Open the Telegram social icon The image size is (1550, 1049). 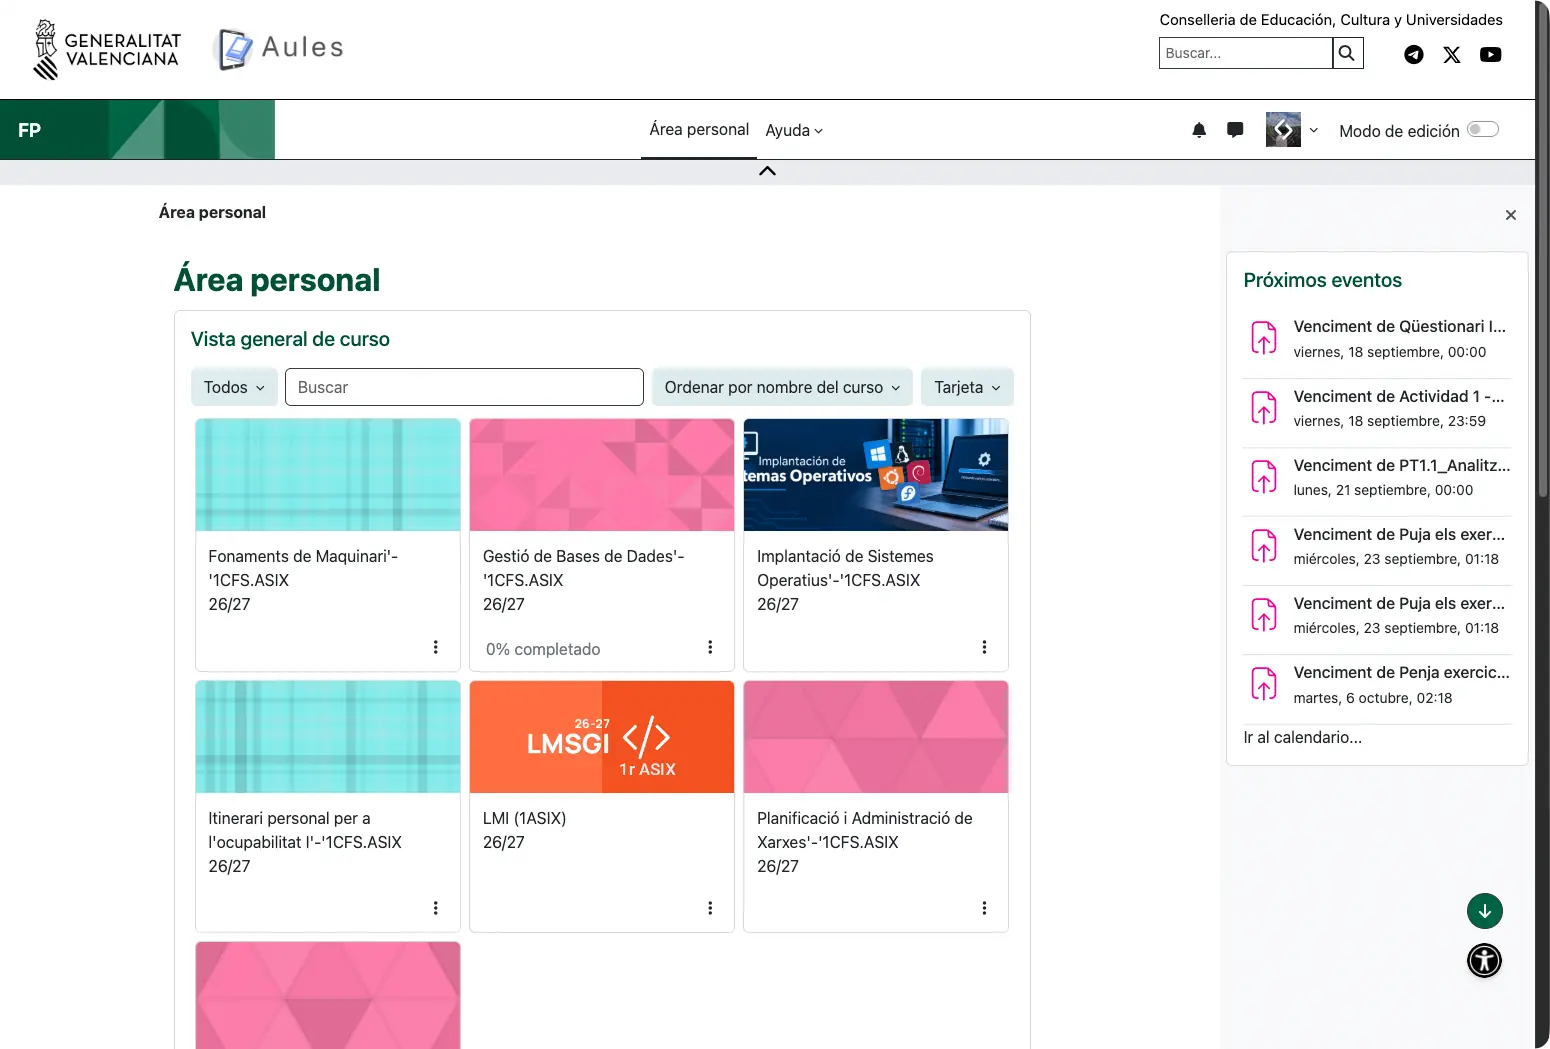[x=1413, y=55]
